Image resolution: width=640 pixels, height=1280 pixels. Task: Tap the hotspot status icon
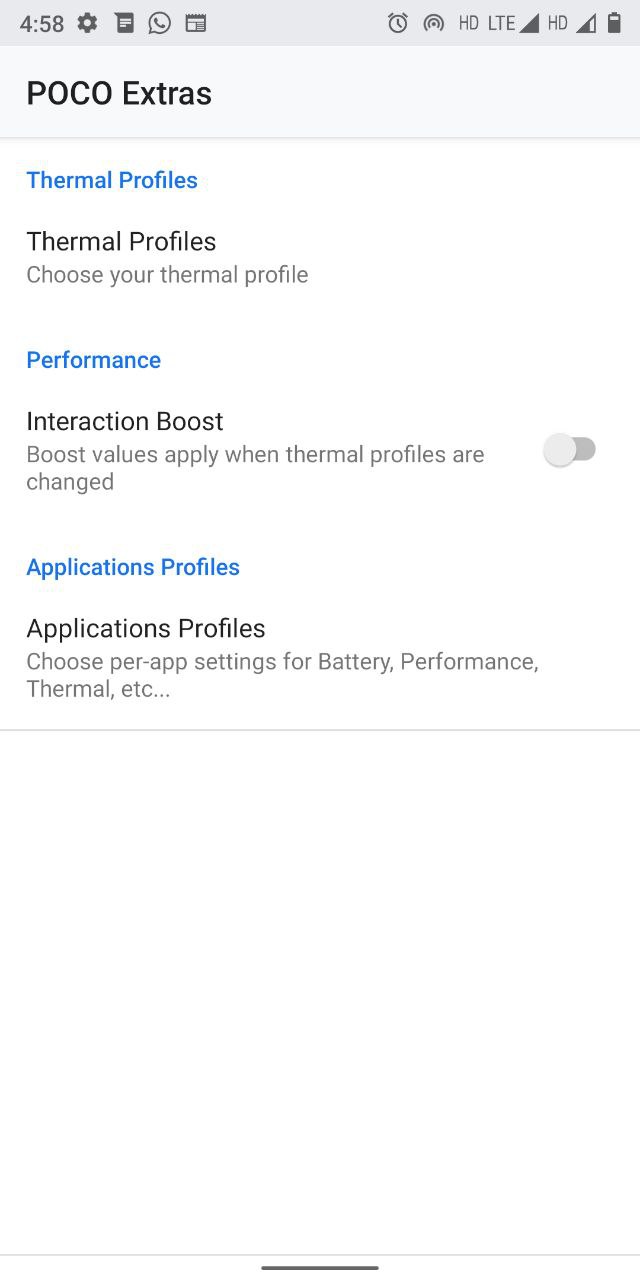(x=433, y=23)
